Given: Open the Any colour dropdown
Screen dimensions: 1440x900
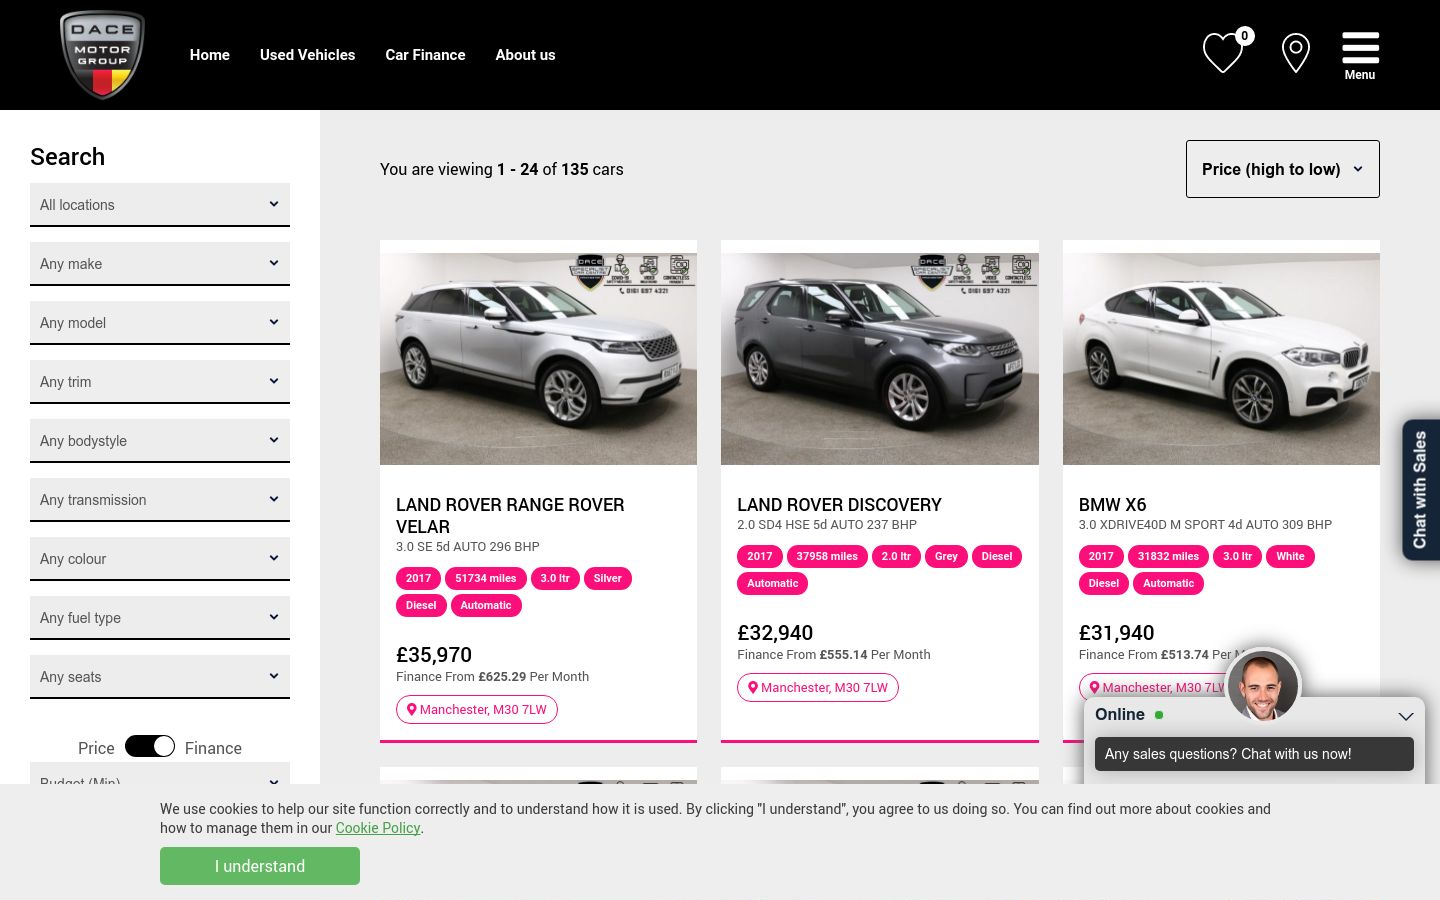Looking at the screenshot, I should point(160,559).
